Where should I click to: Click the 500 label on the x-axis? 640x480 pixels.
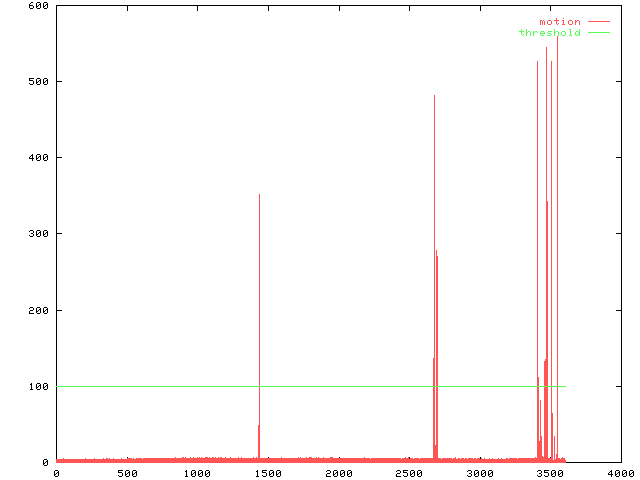pos(127,473)
